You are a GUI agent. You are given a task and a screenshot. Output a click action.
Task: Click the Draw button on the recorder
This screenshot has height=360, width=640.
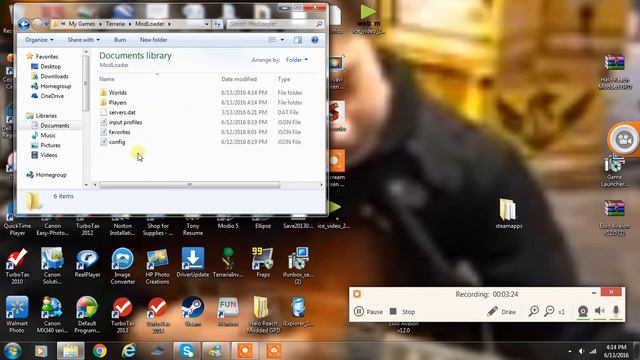click(x=502, y=311)
